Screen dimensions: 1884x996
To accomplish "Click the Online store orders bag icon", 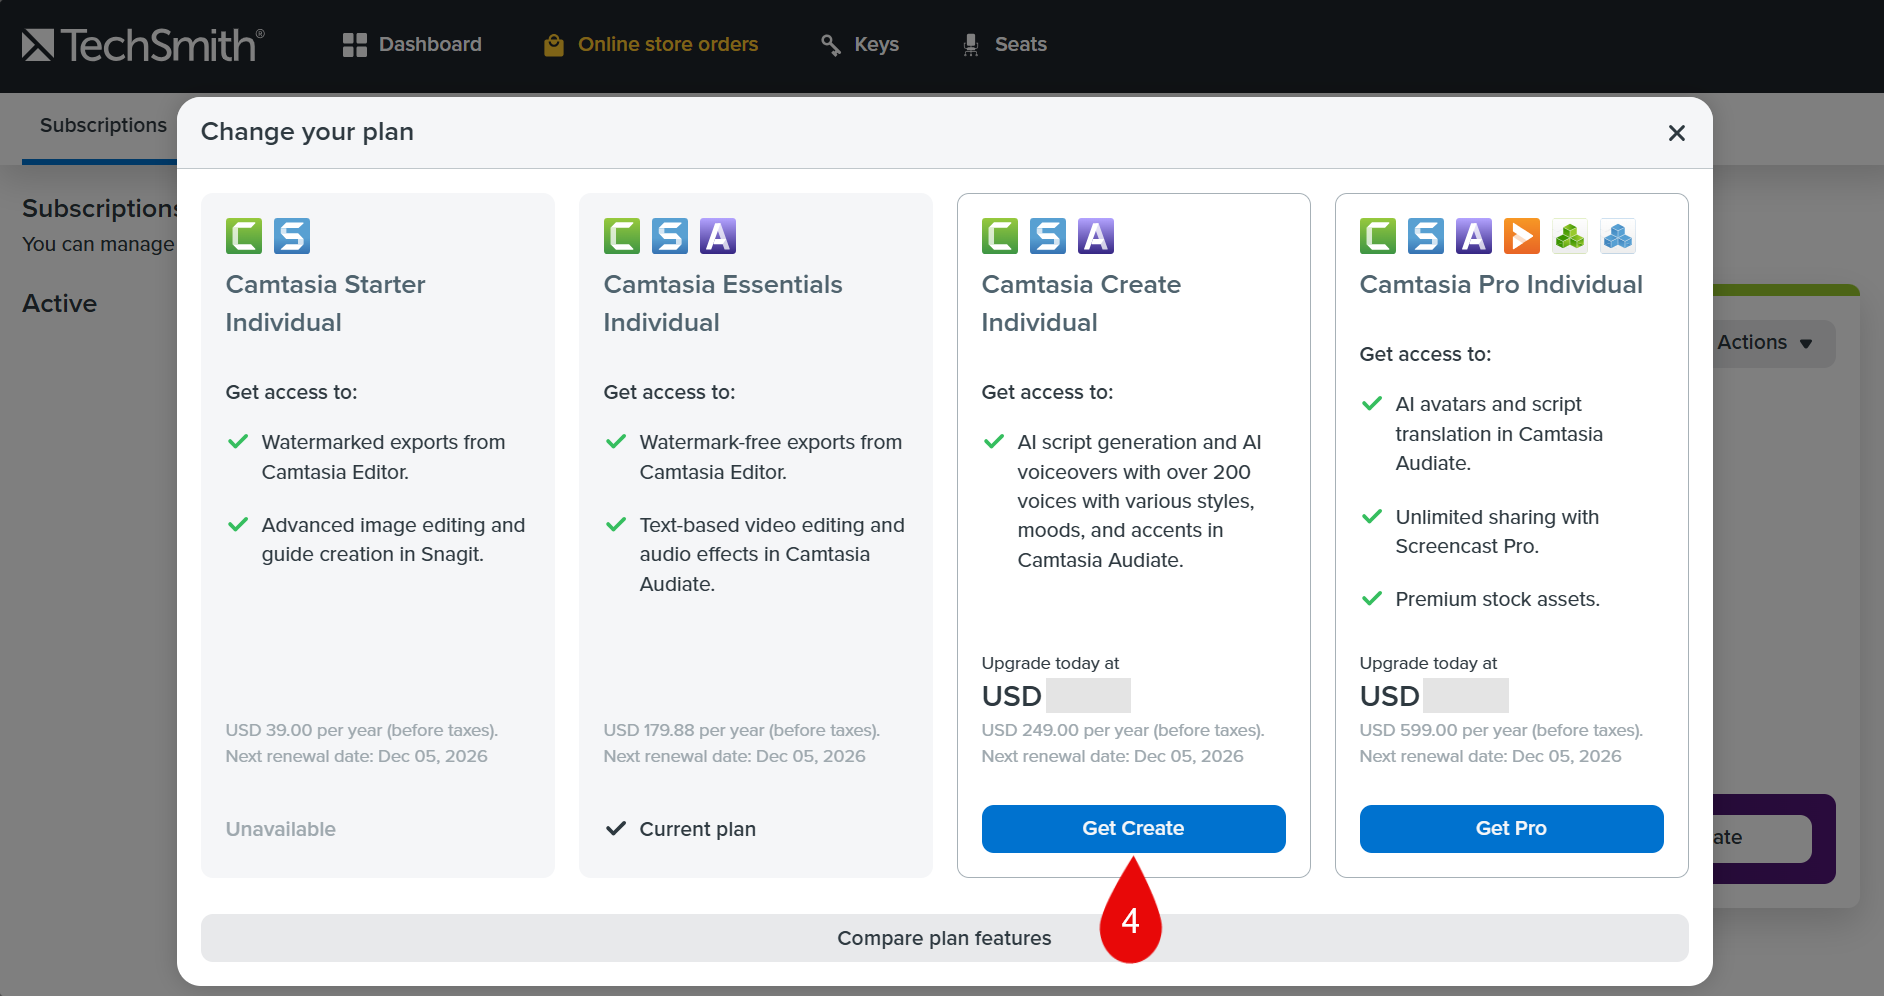I will (554, 45).
